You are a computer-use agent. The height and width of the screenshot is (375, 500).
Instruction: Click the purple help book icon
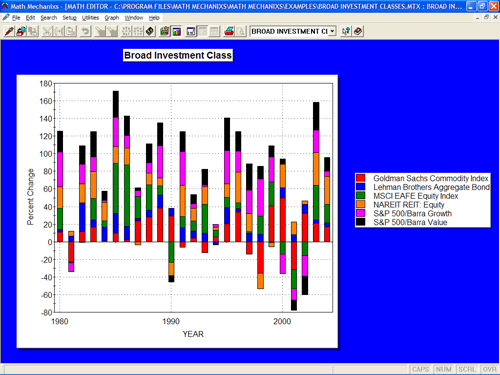pyautogui.click(x=358, y=31)
